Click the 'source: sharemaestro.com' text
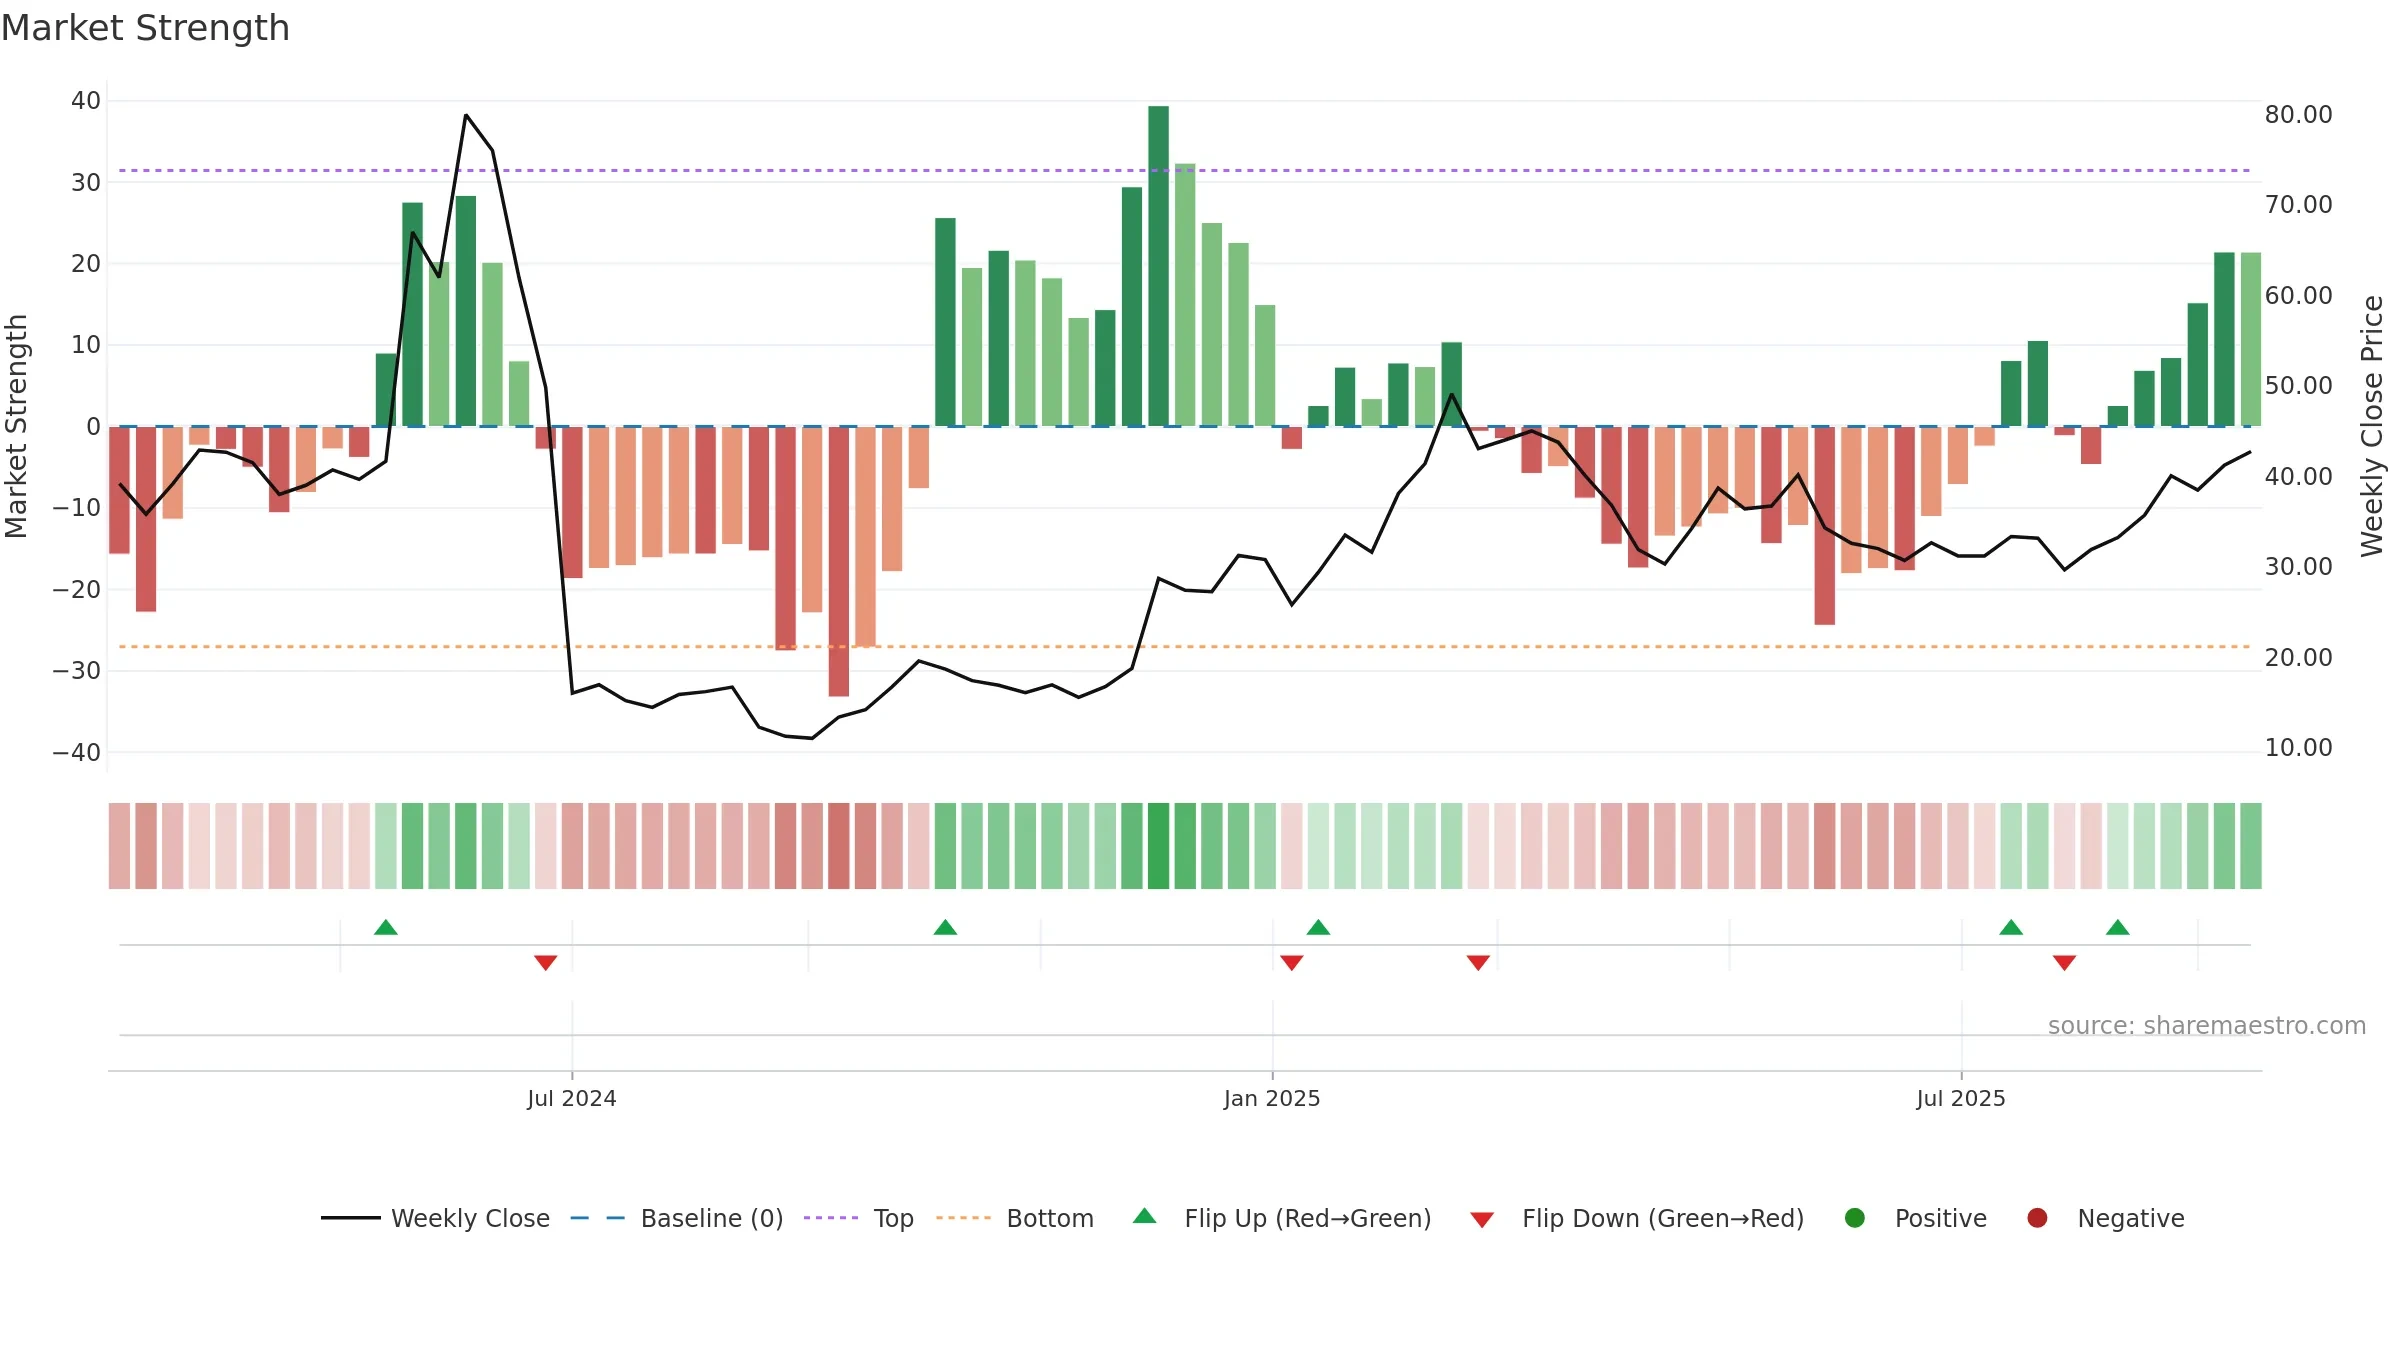Screen dimensions: 2400x1350 [2207, 1025]
